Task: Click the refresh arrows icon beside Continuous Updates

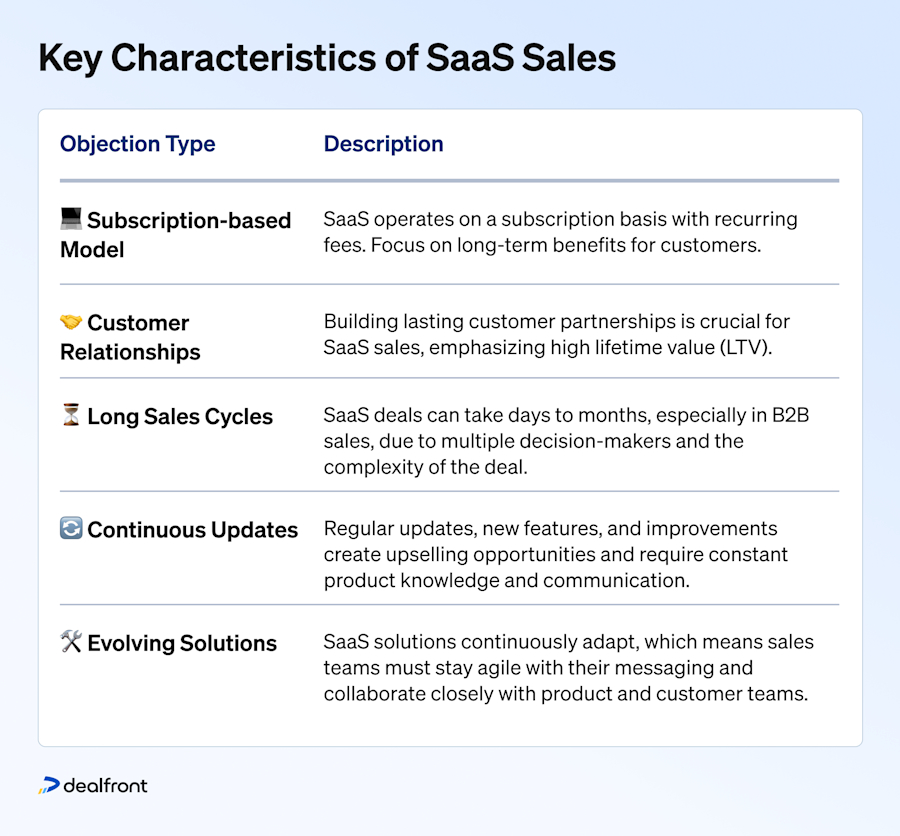Action: [x=71, y=528]
